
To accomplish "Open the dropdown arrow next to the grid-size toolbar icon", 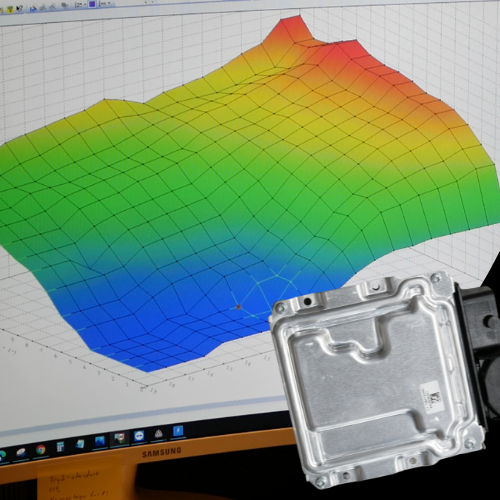I will tap(85, 4).
